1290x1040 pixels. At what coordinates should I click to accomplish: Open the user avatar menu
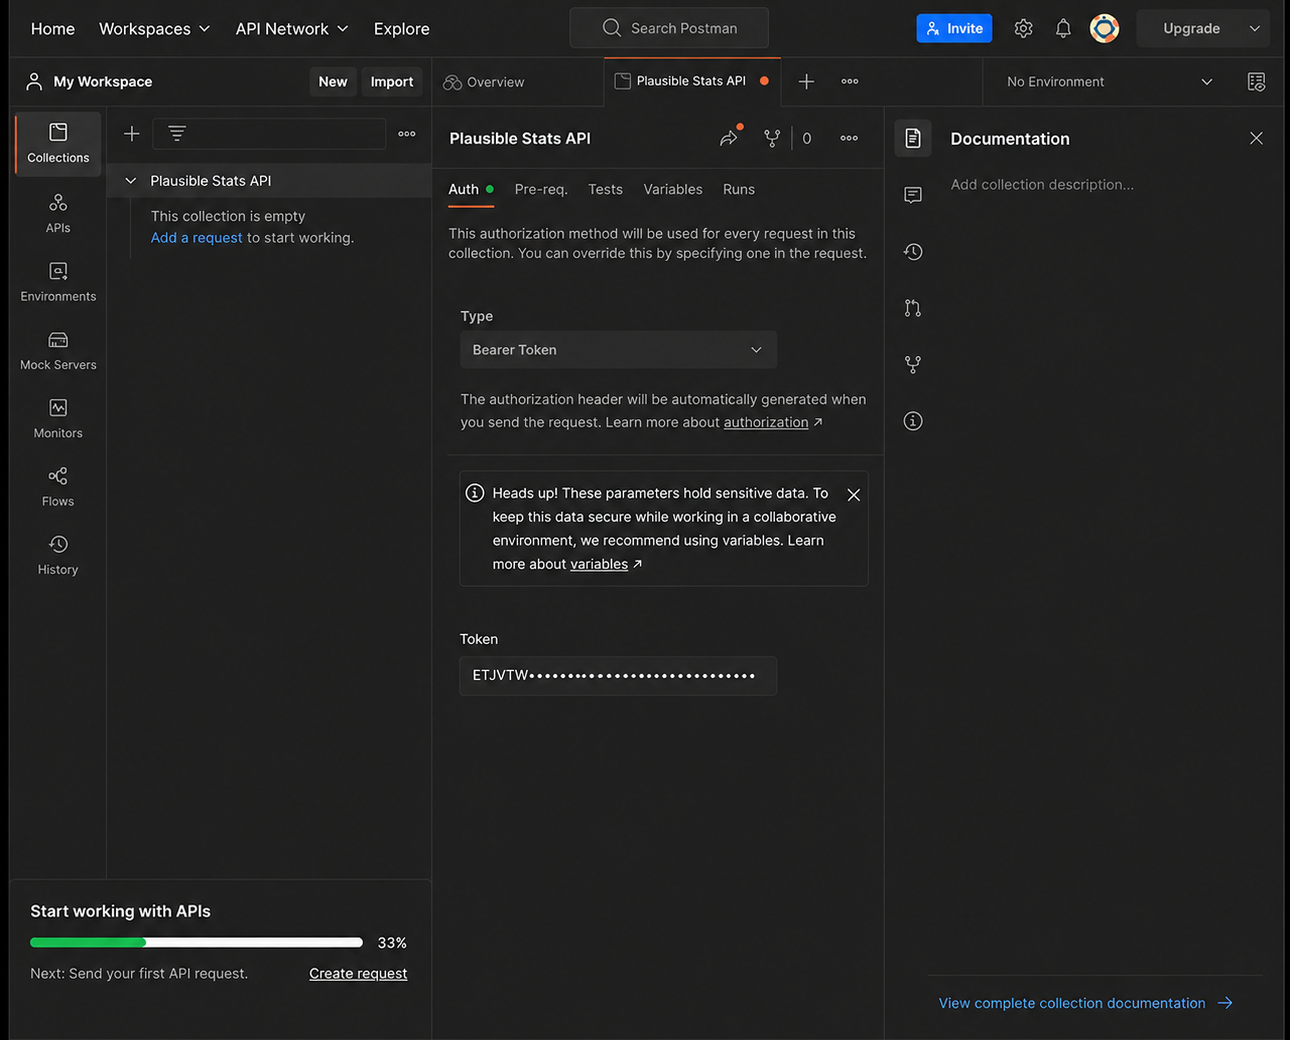tap(1104, 28)
